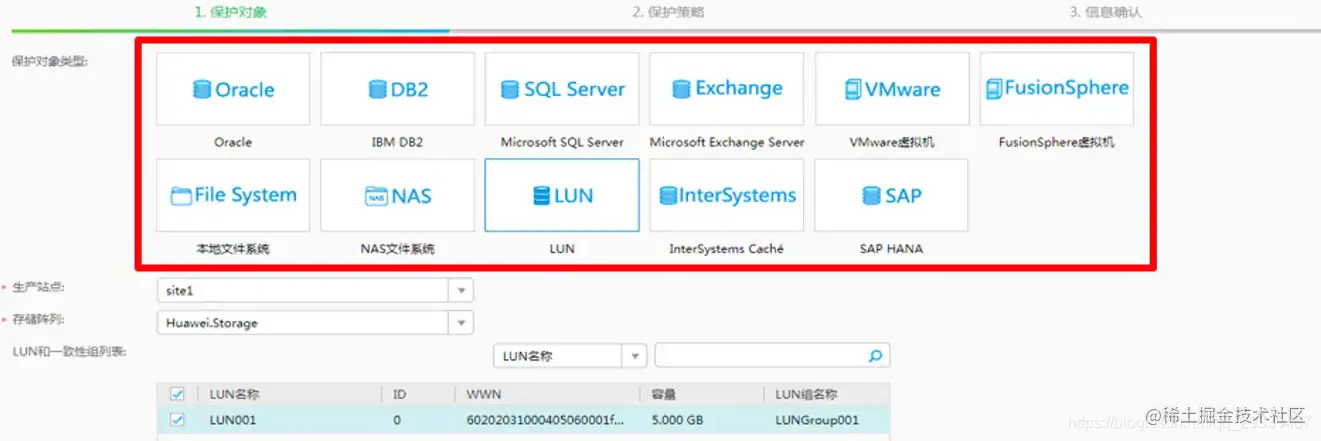This screenshot has height=441, width=1321.
Task: Click the 5.000 GB capacity cell
Action: coord(678,420)
